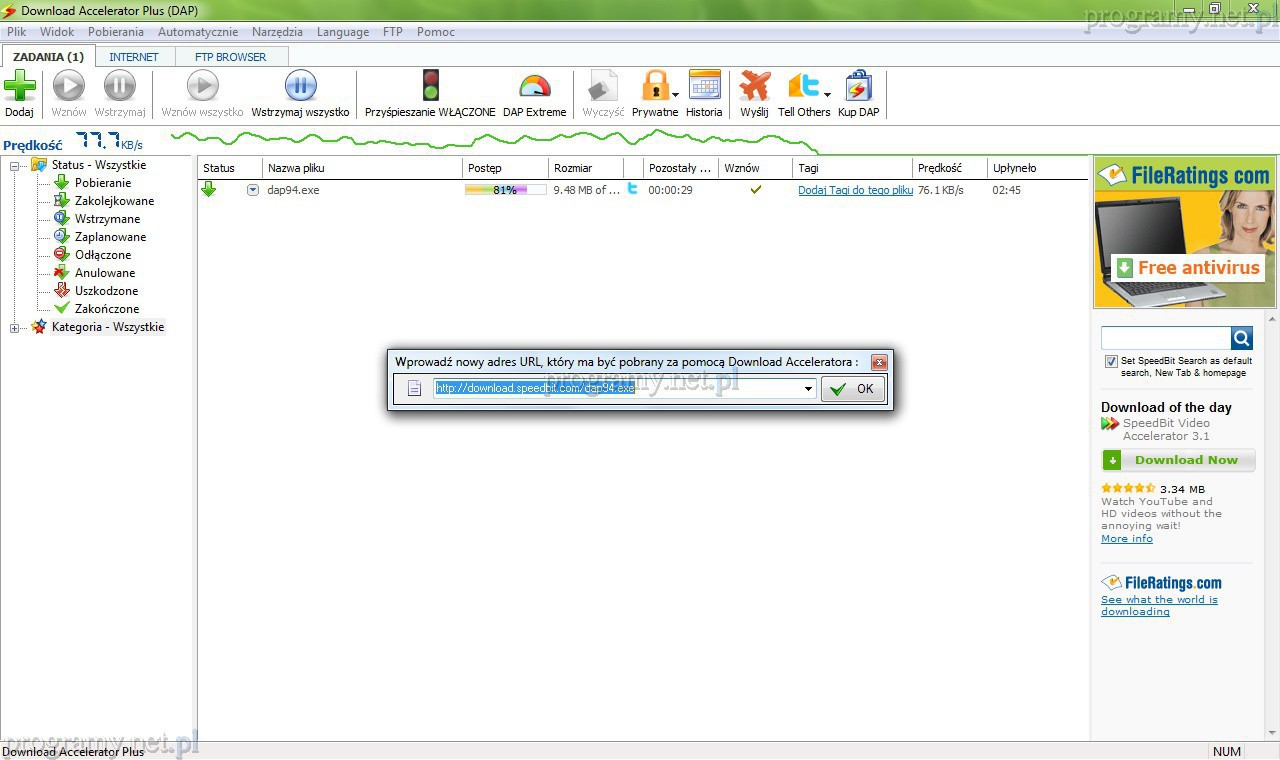
Task: Click the dap94.exe download progress bar
Action: (505, 190)
